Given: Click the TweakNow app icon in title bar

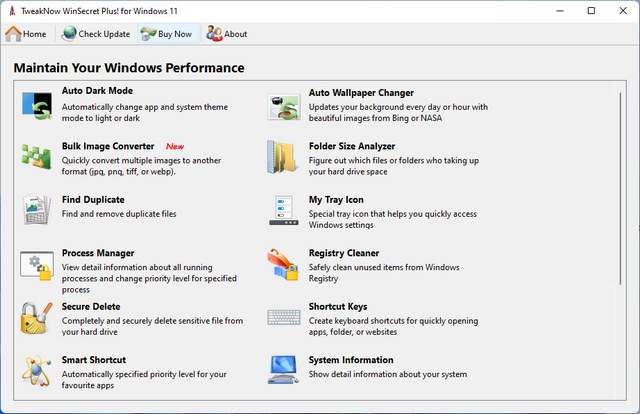Looking at the screenshot, I should tap(11, 10).
